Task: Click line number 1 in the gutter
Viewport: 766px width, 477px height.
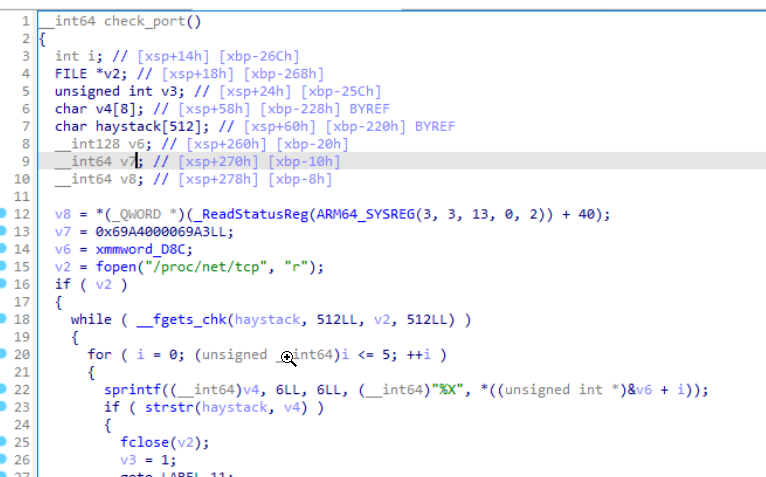Action: [25, 21]
